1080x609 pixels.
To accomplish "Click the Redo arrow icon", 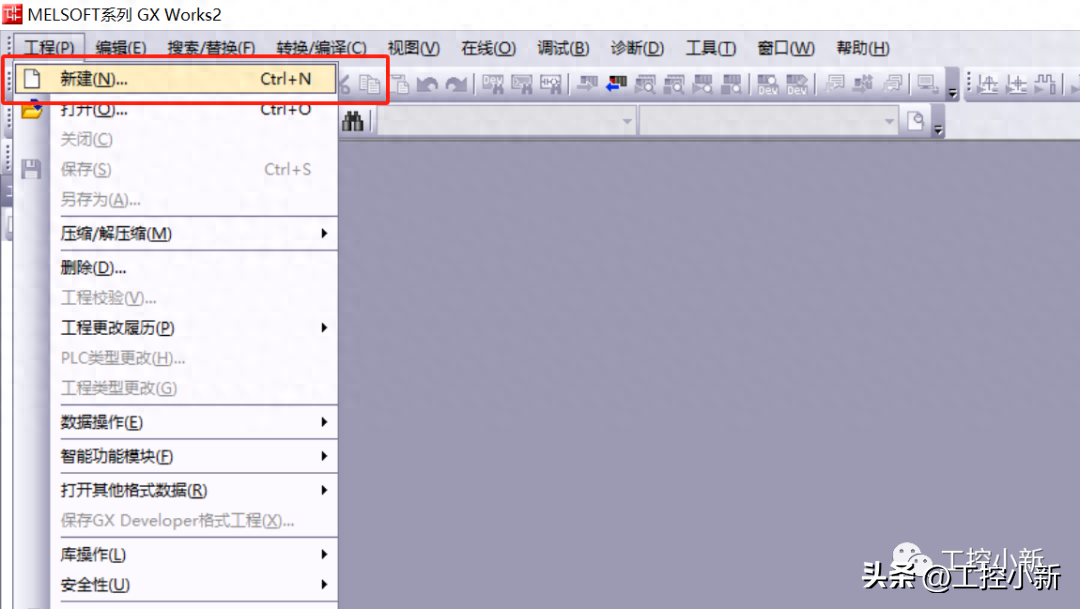I will (x=456, y=85).
